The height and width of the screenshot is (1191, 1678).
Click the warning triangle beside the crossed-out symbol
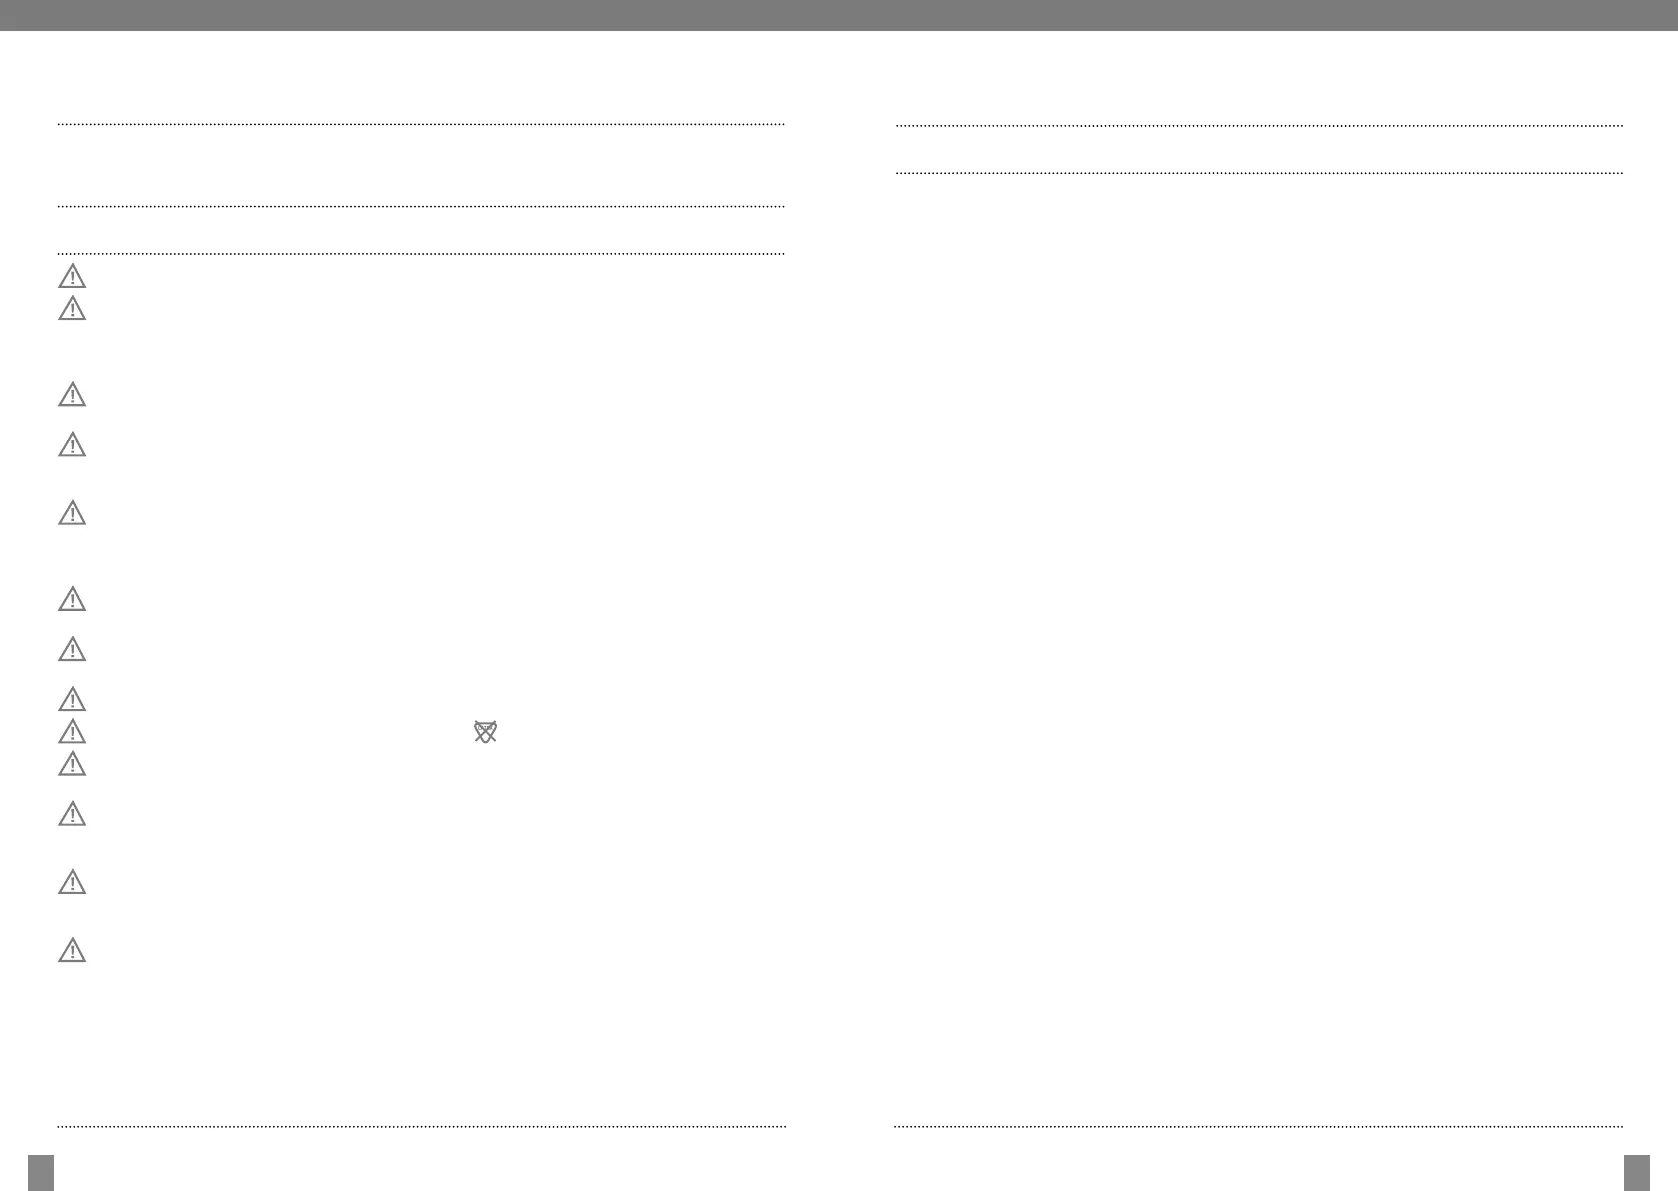coord(72,731)
